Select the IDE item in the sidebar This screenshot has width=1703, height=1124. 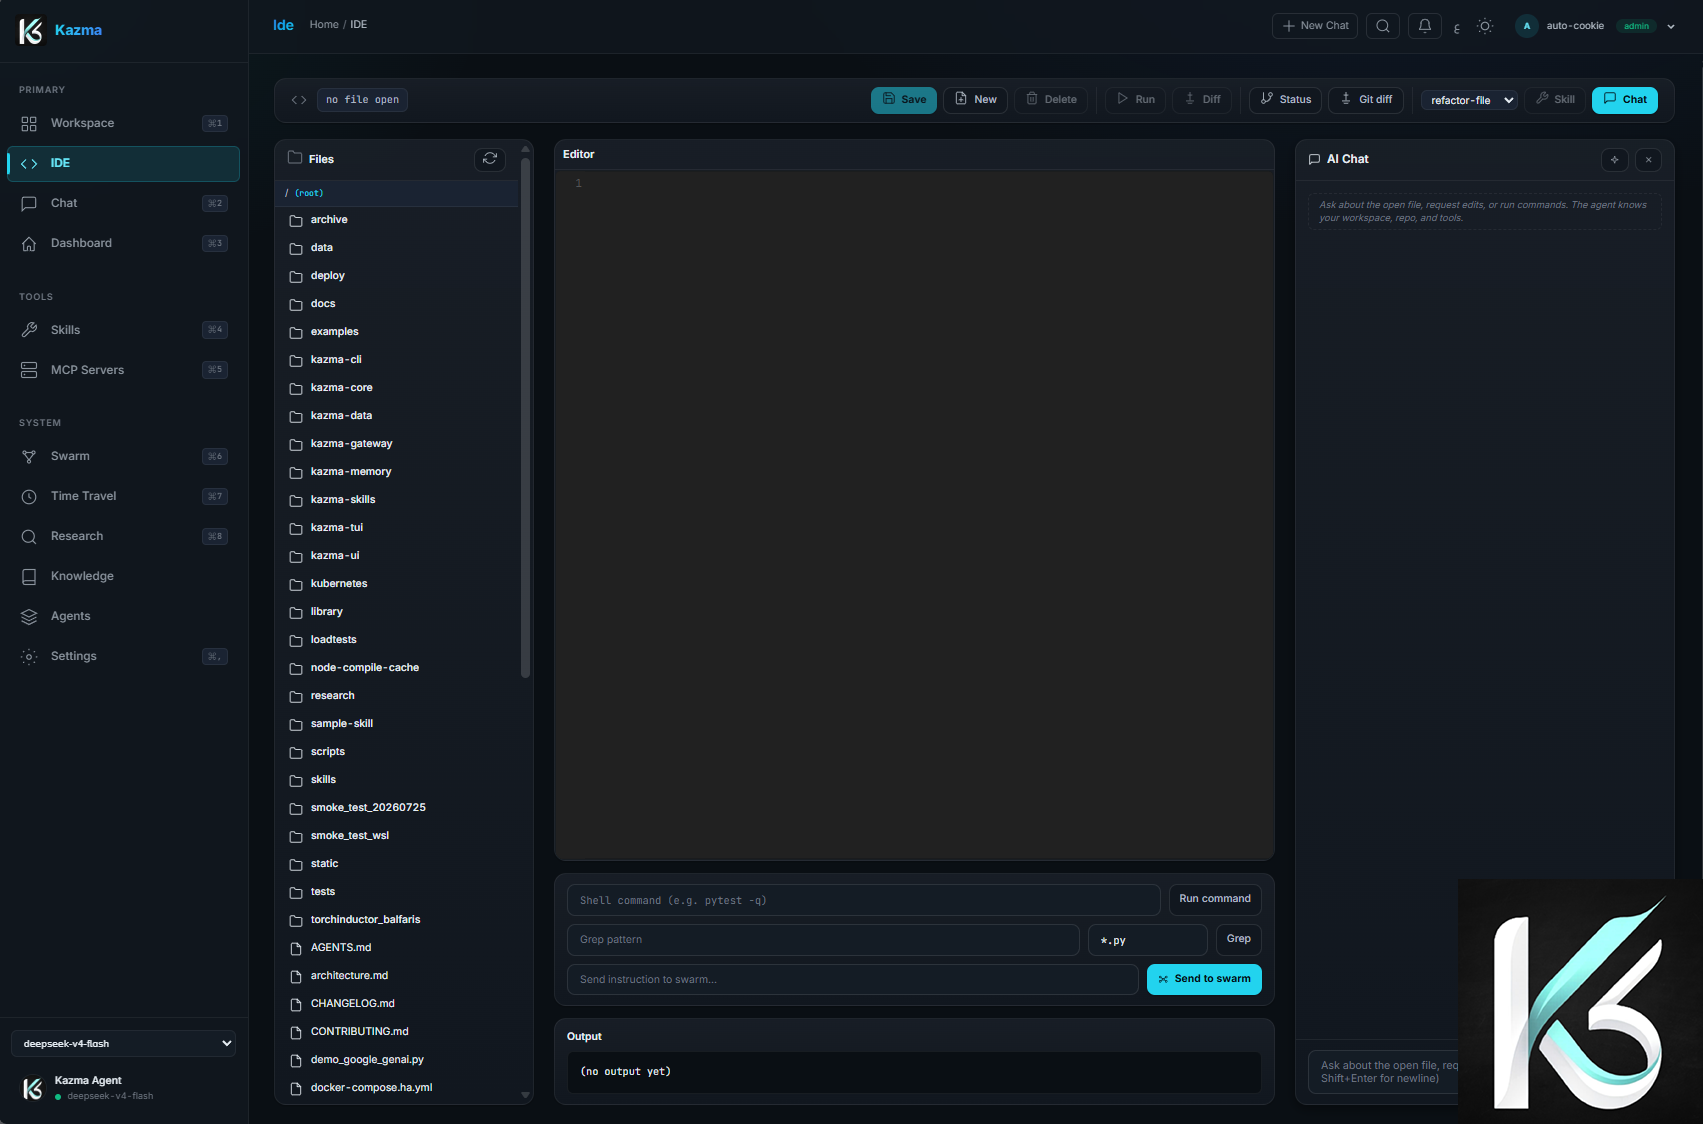[123, 163]
